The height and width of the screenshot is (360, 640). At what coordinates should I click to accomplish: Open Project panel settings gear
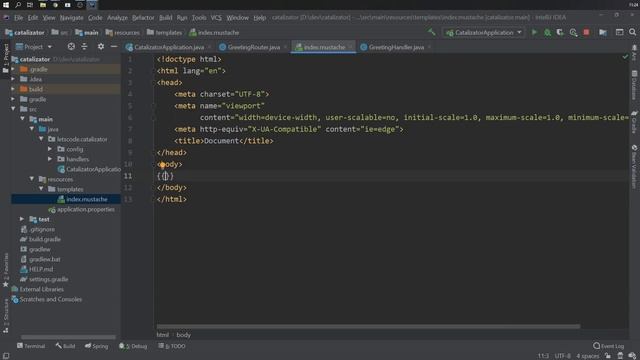101,47
